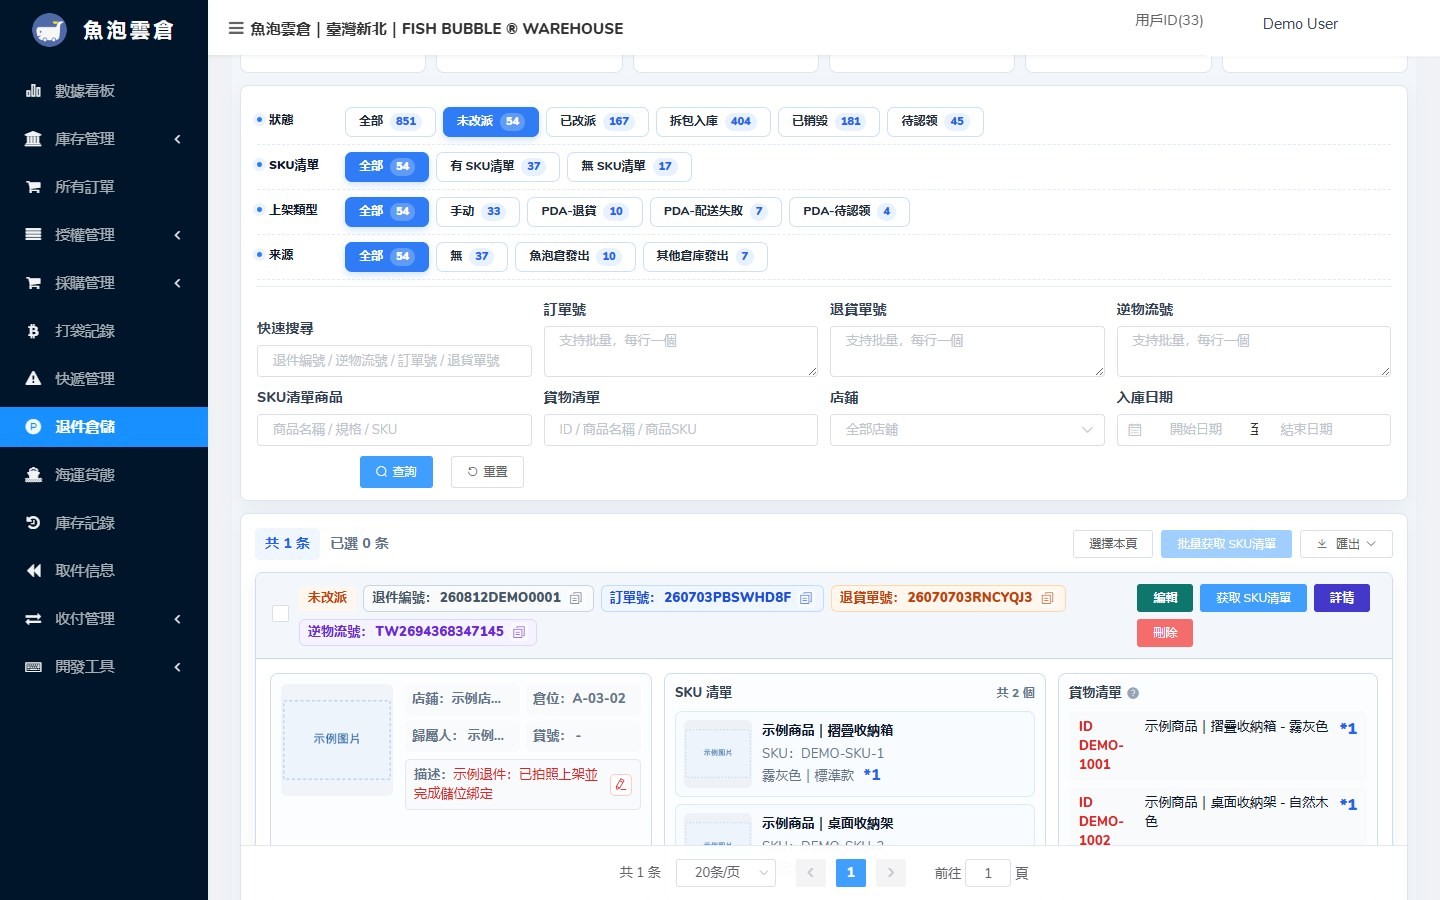The width and height of the screenshot is (1440, 900).
Task: Click the green 编辑 button
Action: (x=1165, y=598)
